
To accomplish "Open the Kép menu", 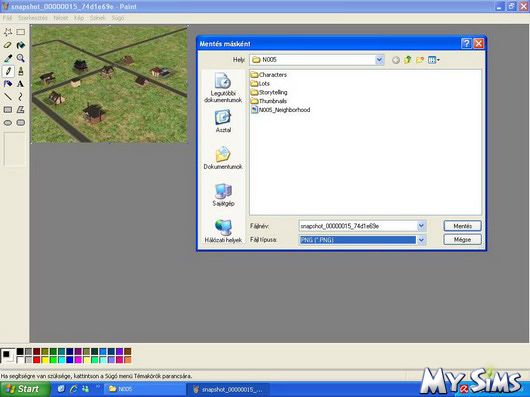I will tap(79, 18).
